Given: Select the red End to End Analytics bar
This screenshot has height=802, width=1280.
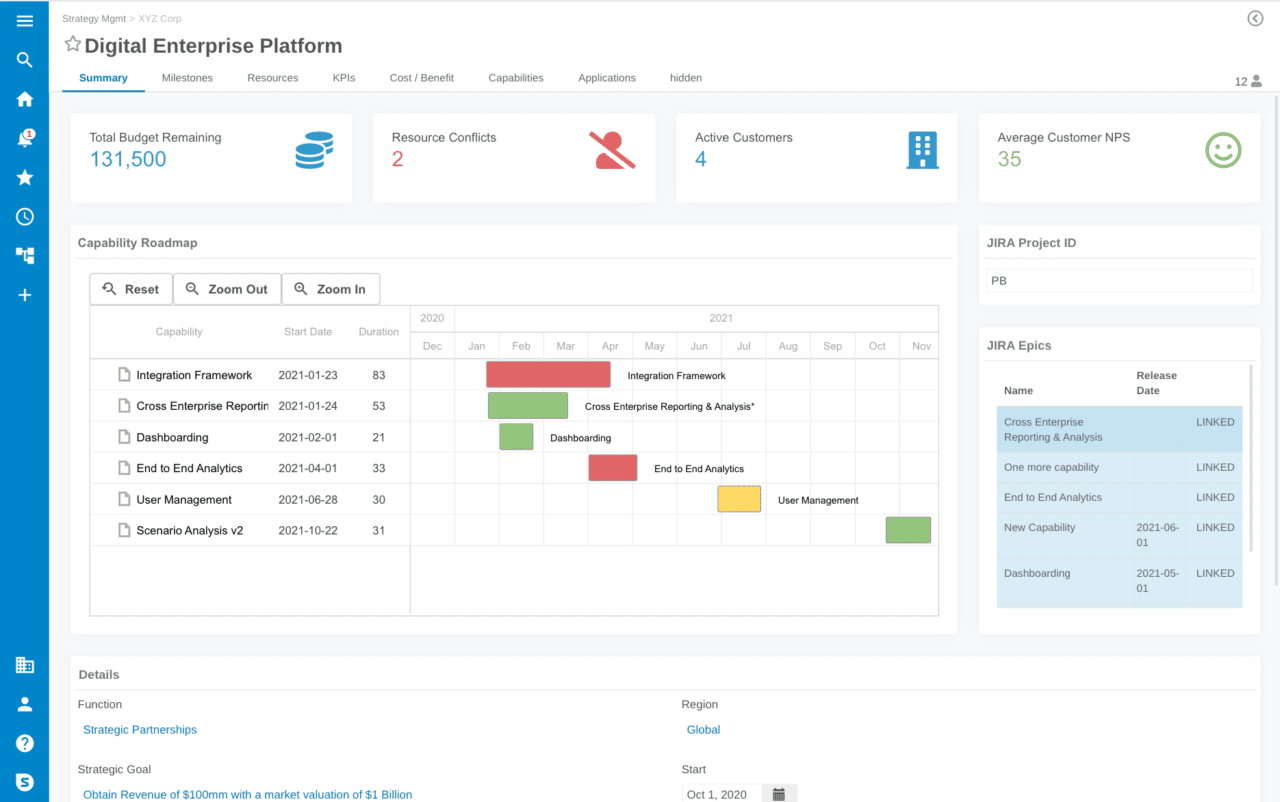Looking at the screenshot, I should click(613, 468).
